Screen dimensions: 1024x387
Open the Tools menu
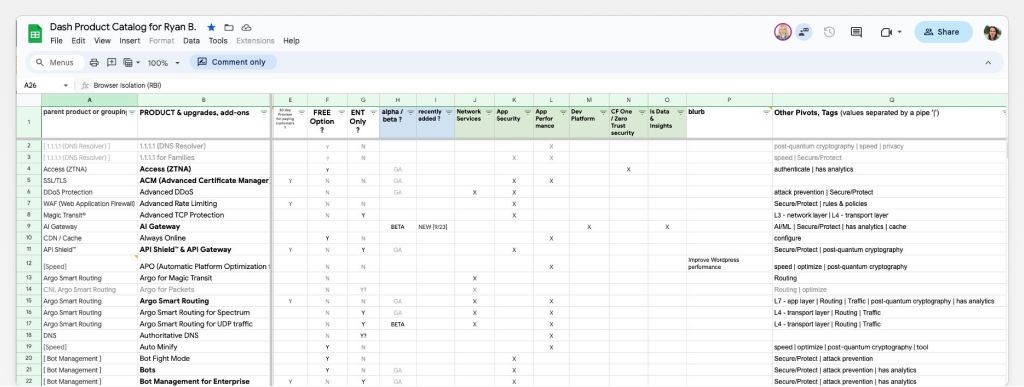(218, 40)
